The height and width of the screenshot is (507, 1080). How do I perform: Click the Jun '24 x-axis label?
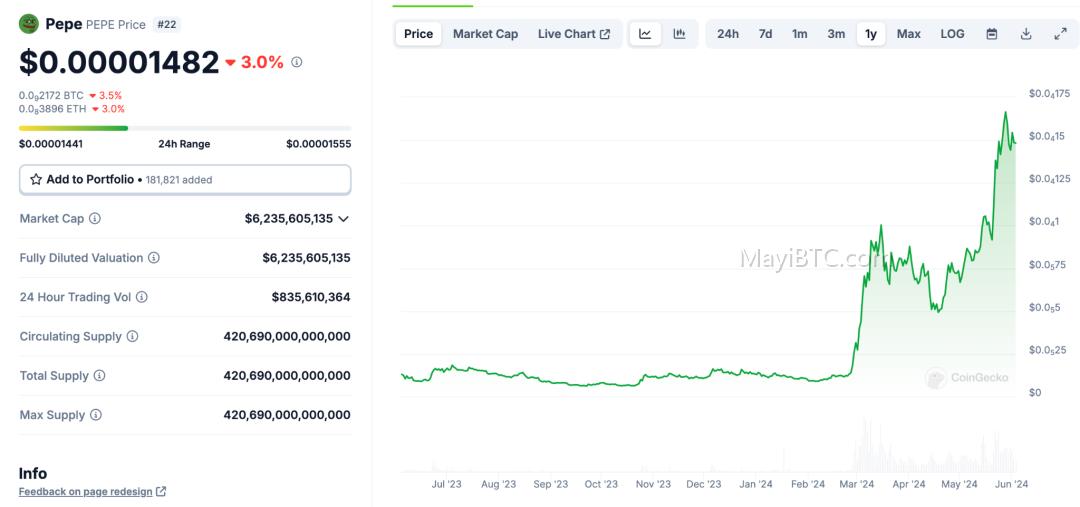pyautogui.click(x=1012, y=484)
